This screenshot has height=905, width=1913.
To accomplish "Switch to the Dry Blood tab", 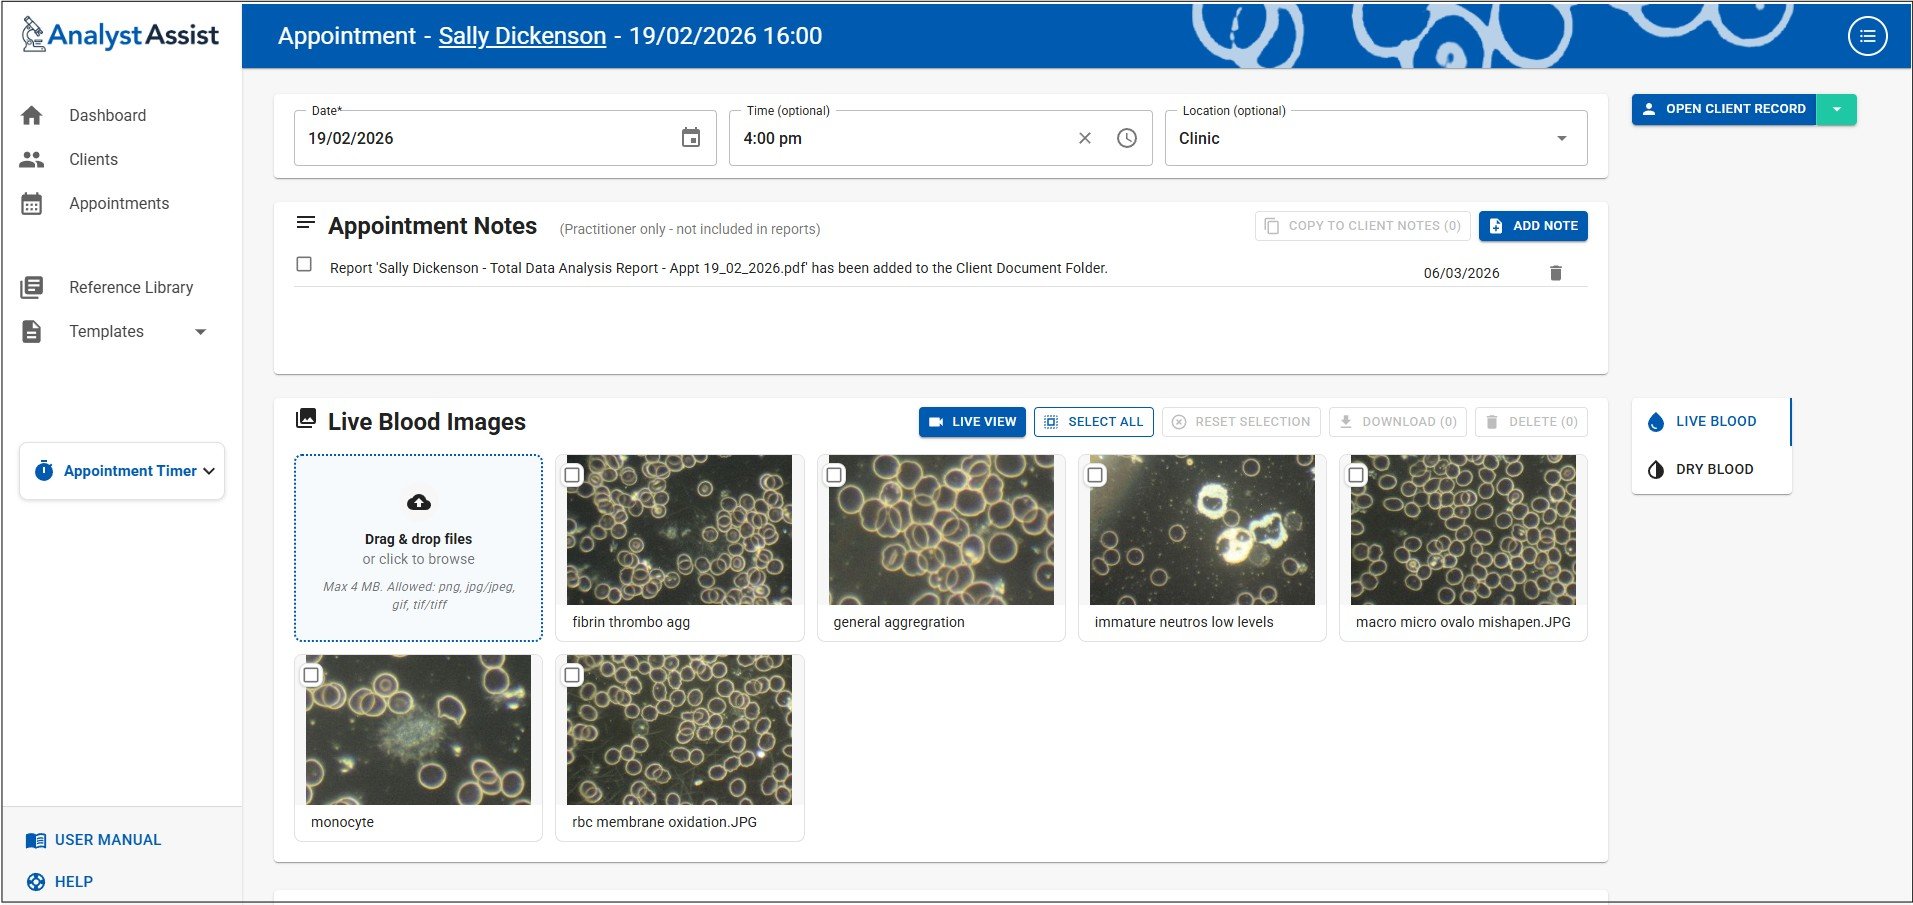I will [1711, 469].
